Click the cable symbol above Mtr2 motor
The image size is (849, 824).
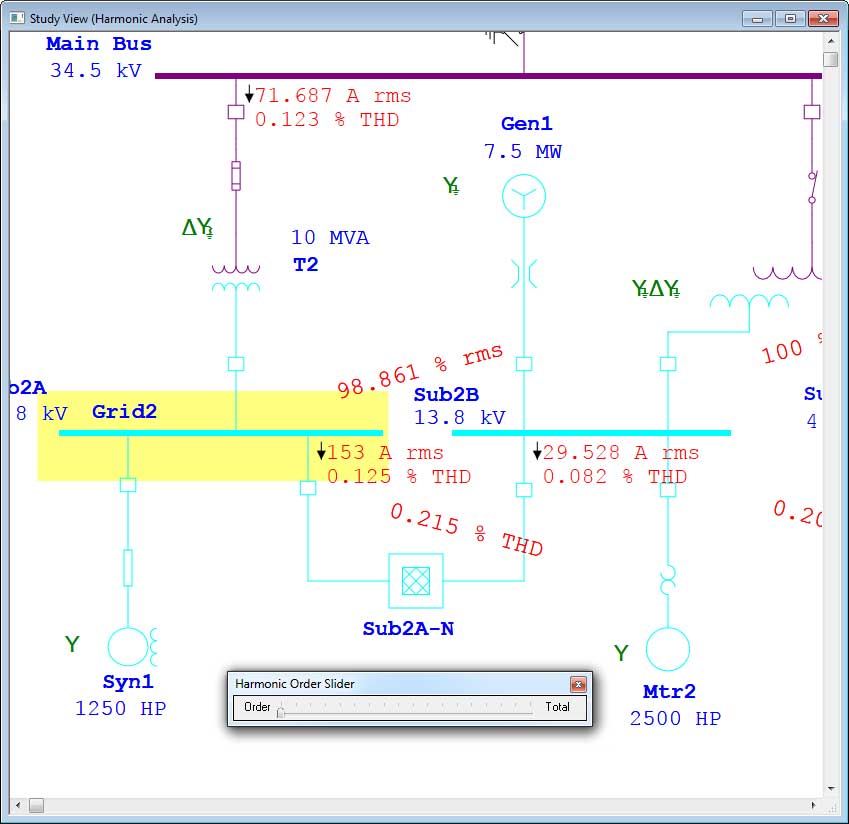point(667,578)
